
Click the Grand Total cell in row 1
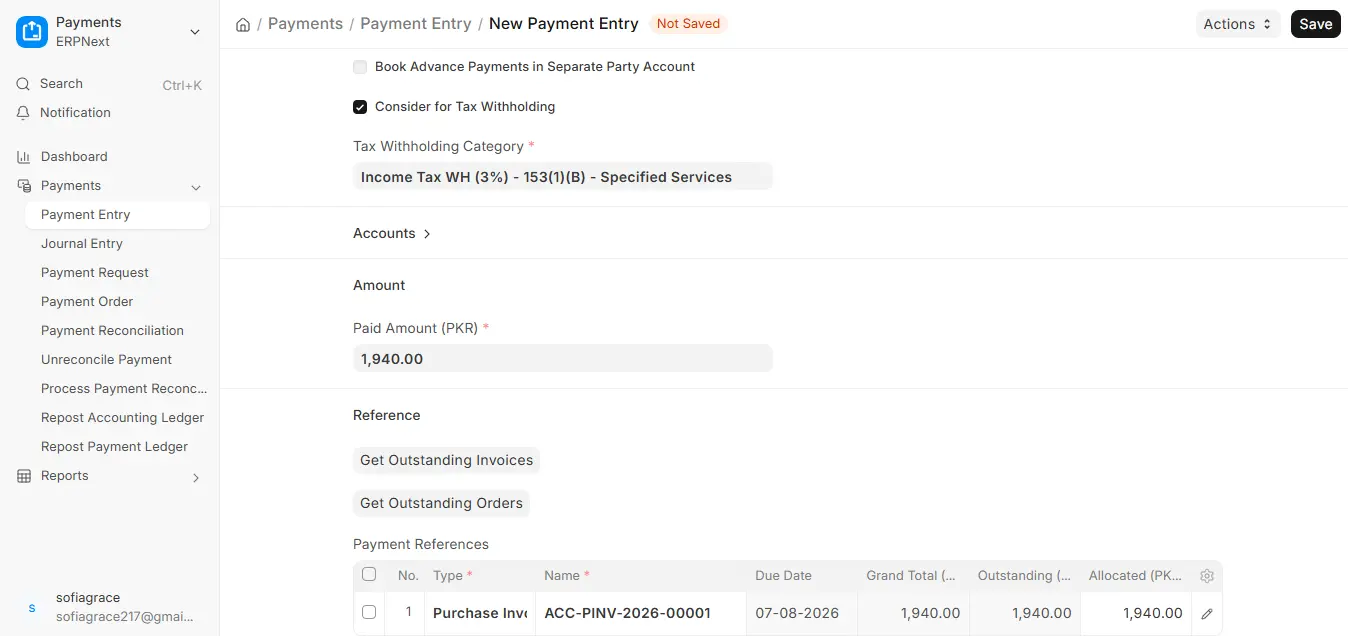914,613
